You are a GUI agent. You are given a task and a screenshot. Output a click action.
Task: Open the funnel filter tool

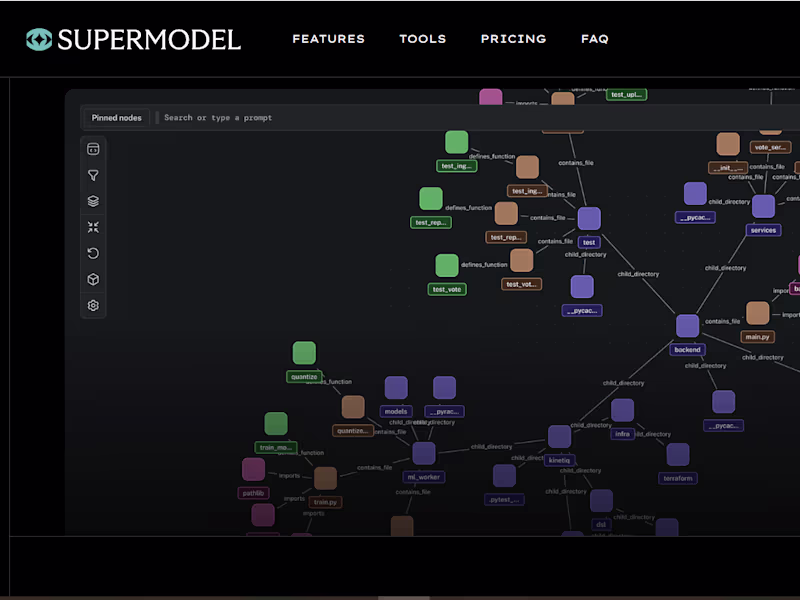coord(93,176)
